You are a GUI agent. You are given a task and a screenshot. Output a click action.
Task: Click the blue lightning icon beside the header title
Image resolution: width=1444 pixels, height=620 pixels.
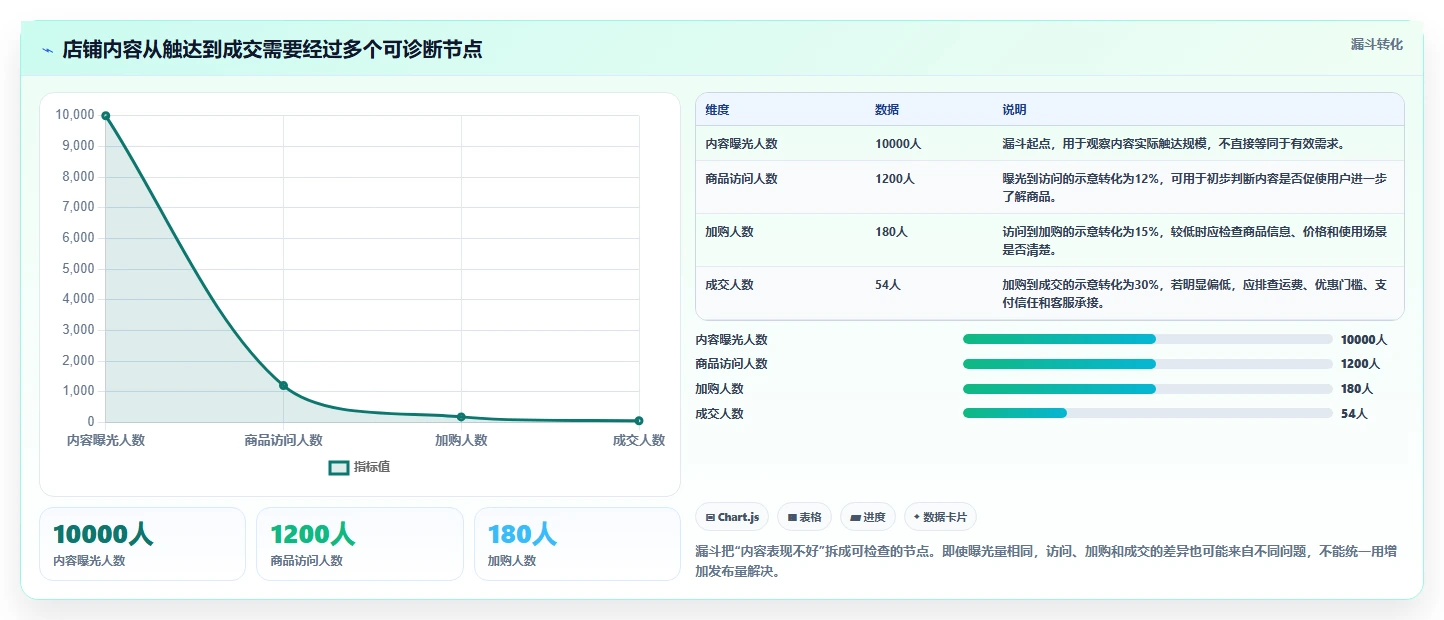point(48,50)
